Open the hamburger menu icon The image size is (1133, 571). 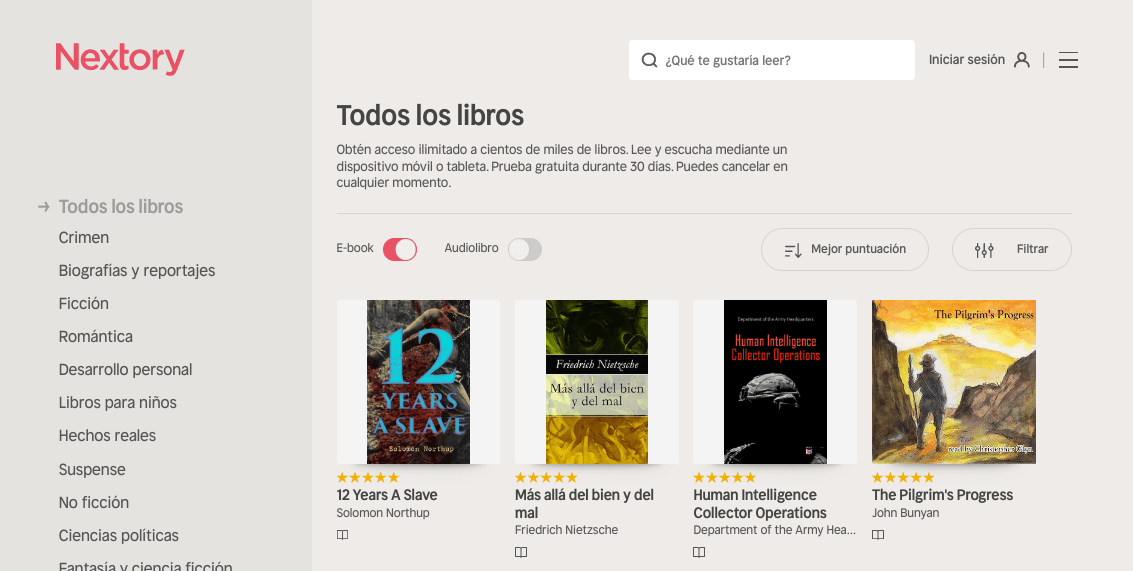point(1068,60)
